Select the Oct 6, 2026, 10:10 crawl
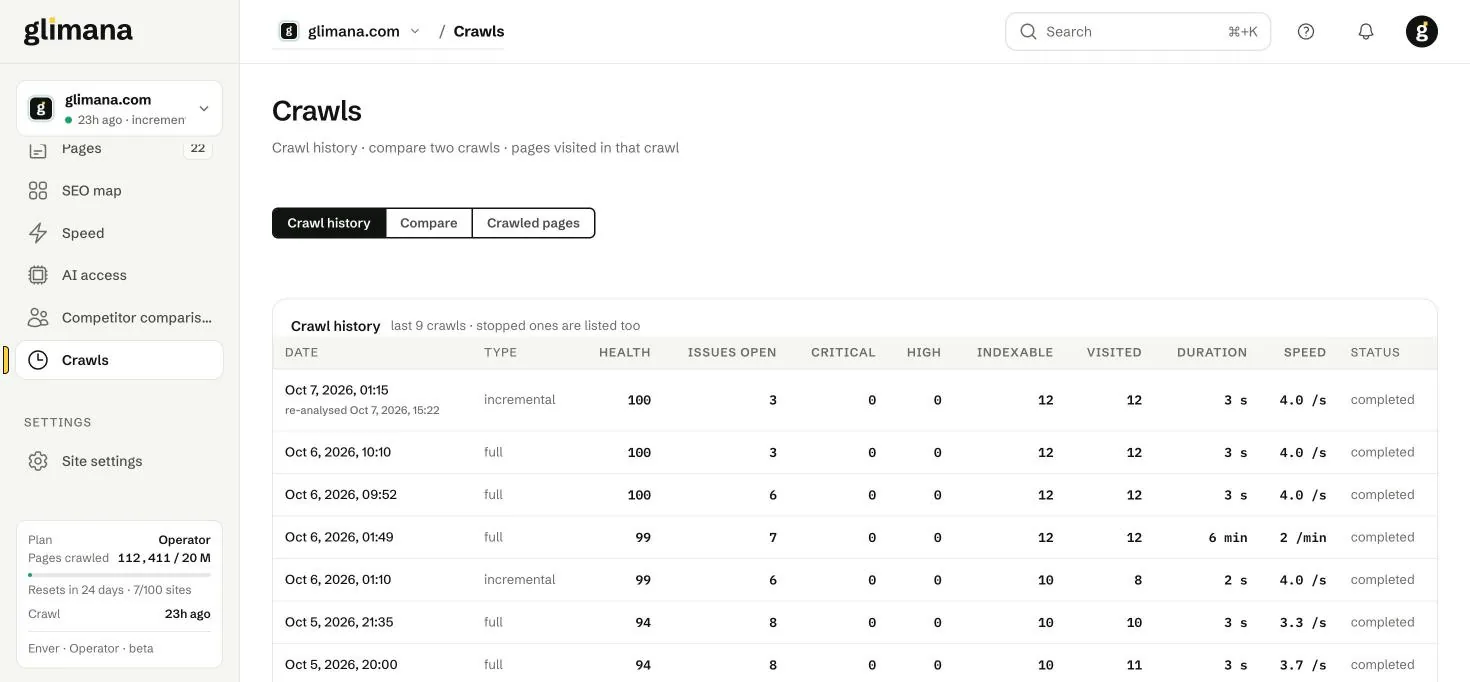The width and height of the screenshot is (1470, 682). point(855,452)
